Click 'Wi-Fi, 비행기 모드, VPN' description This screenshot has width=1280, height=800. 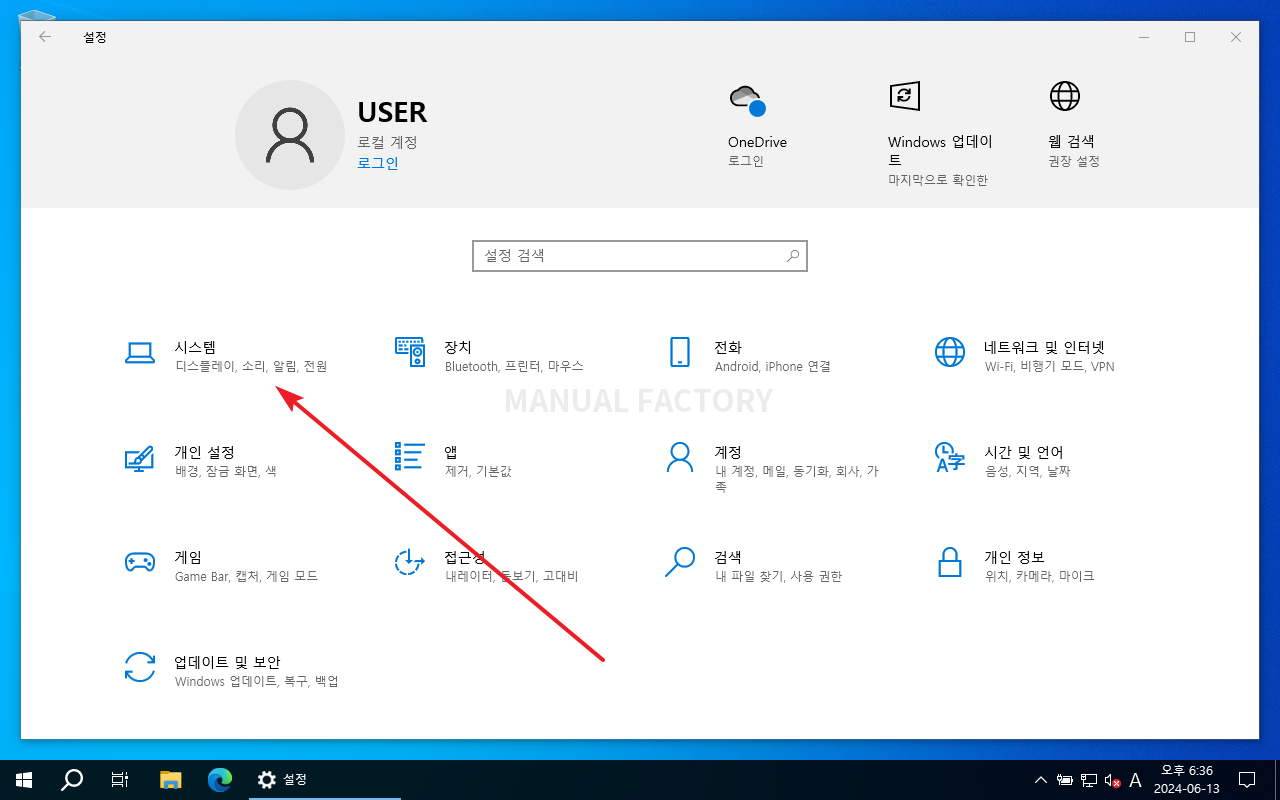tap(1049, 366)
